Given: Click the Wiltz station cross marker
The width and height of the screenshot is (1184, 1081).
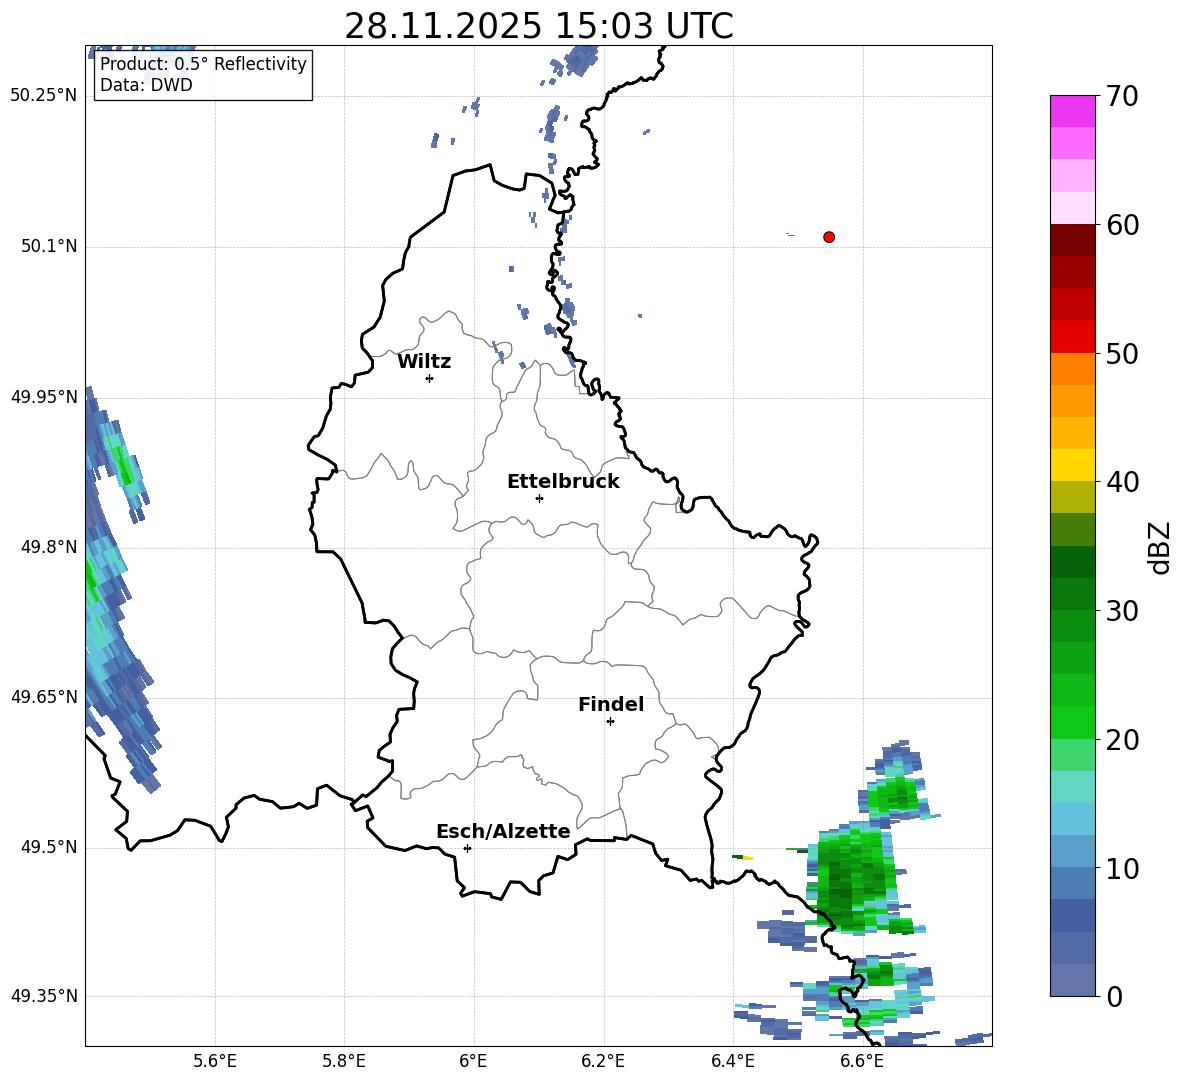Looking at the screenshot, I should pos(430,378).
